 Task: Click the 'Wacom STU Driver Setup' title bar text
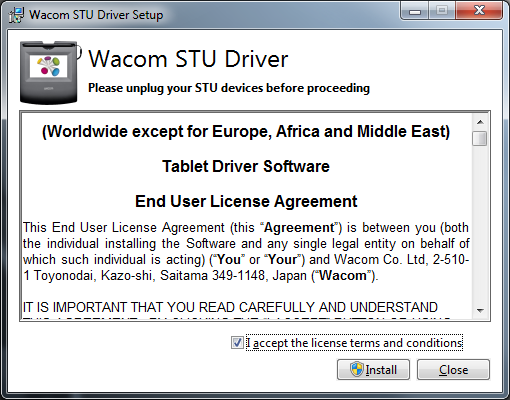tap(96, 15)
